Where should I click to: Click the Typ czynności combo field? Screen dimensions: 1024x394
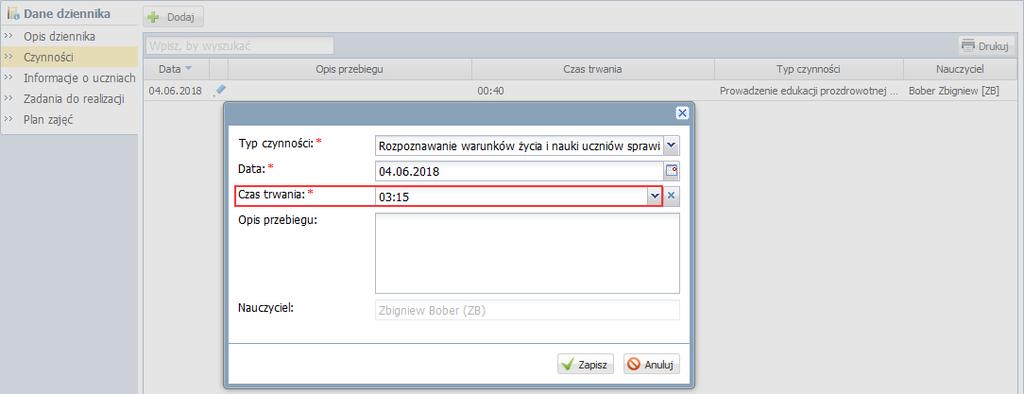click(x=519, y=145)
